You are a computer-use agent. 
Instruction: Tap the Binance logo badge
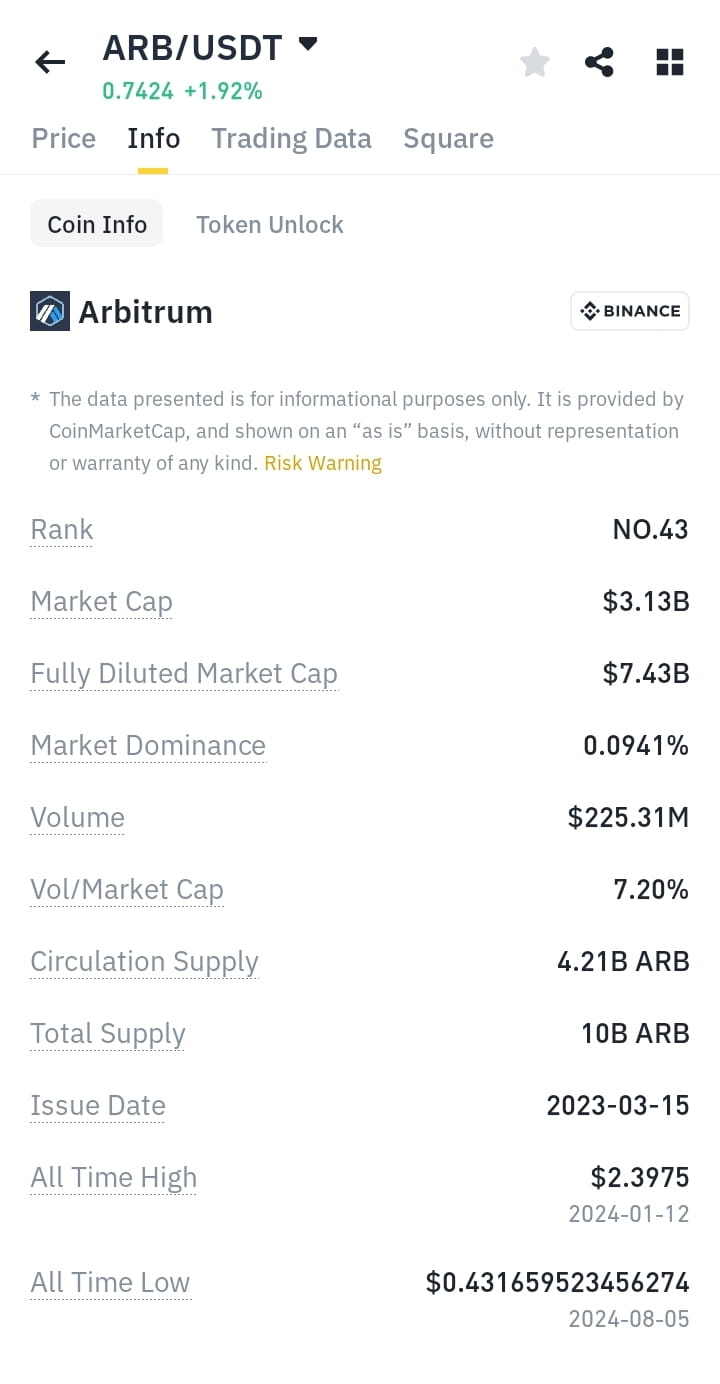630,311
